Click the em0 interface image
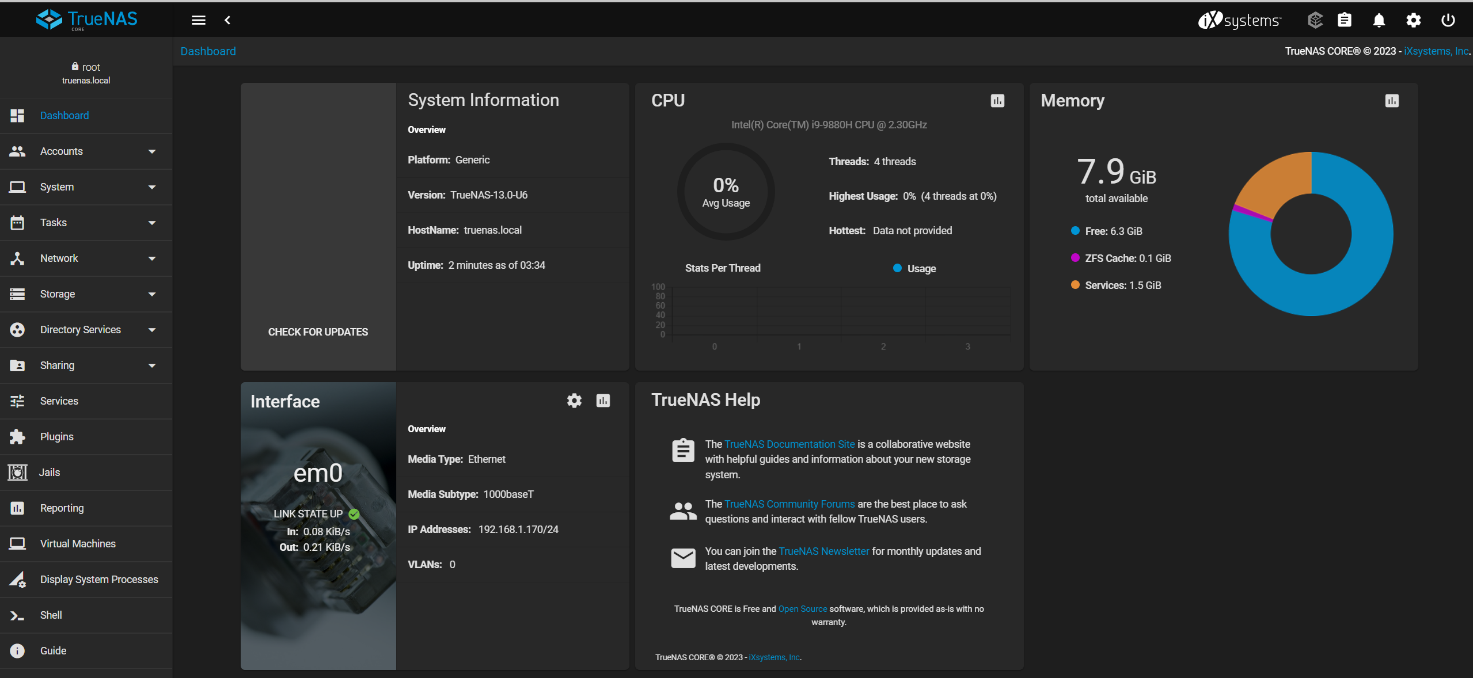This screenshot has width=1473, height=678. click(x=318, y=526)
